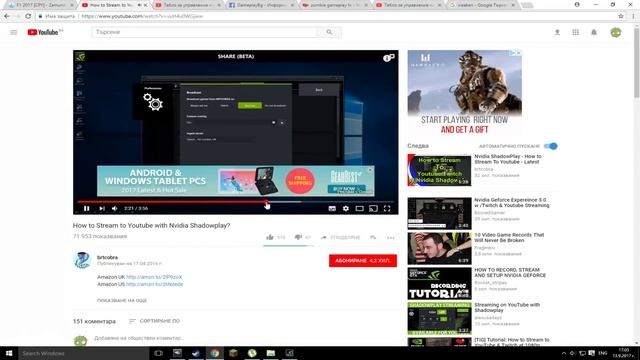Open the YouTube hamburger guide menu
The width and height of the screenshot is (640, 360).
14,32
